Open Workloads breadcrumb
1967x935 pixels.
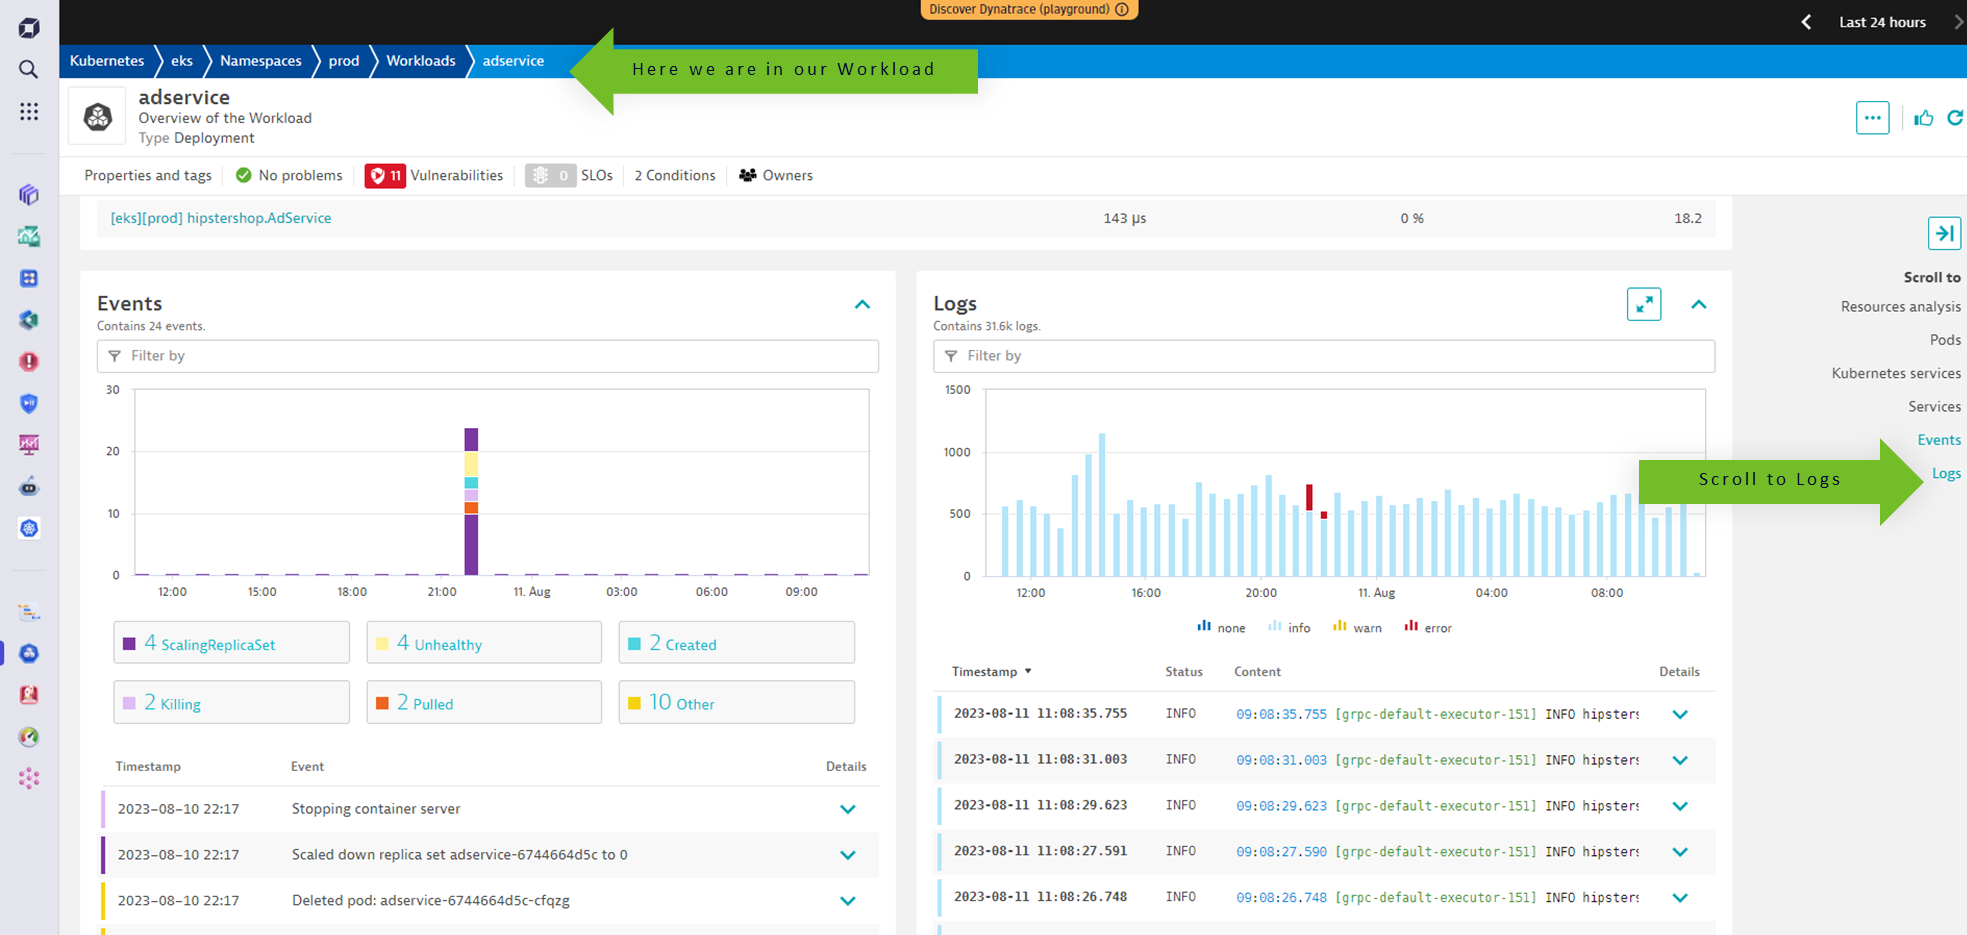click(x=421, y=61)
